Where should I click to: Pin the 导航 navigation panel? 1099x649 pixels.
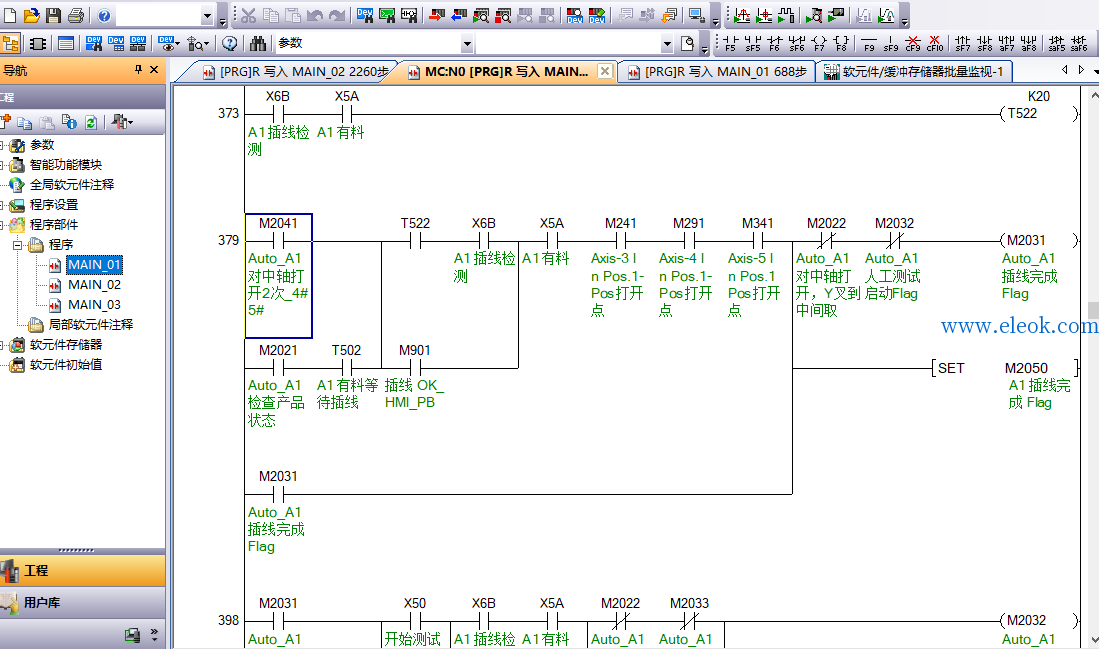click(138, 69)
